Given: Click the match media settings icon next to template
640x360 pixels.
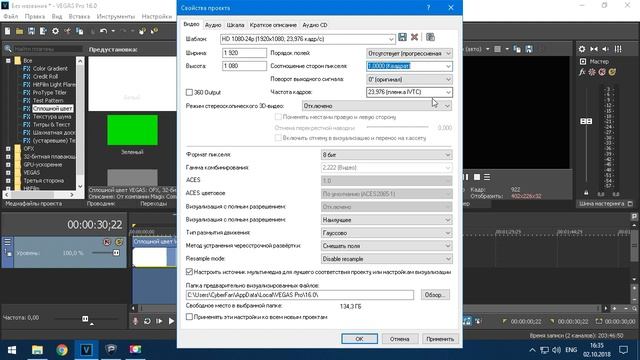Looking at the screenshot, I should 430,37.
